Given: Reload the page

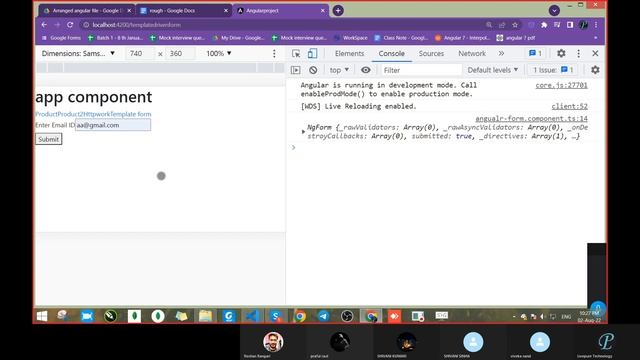Looking at the screenshot, I should [x=70, y=25].
